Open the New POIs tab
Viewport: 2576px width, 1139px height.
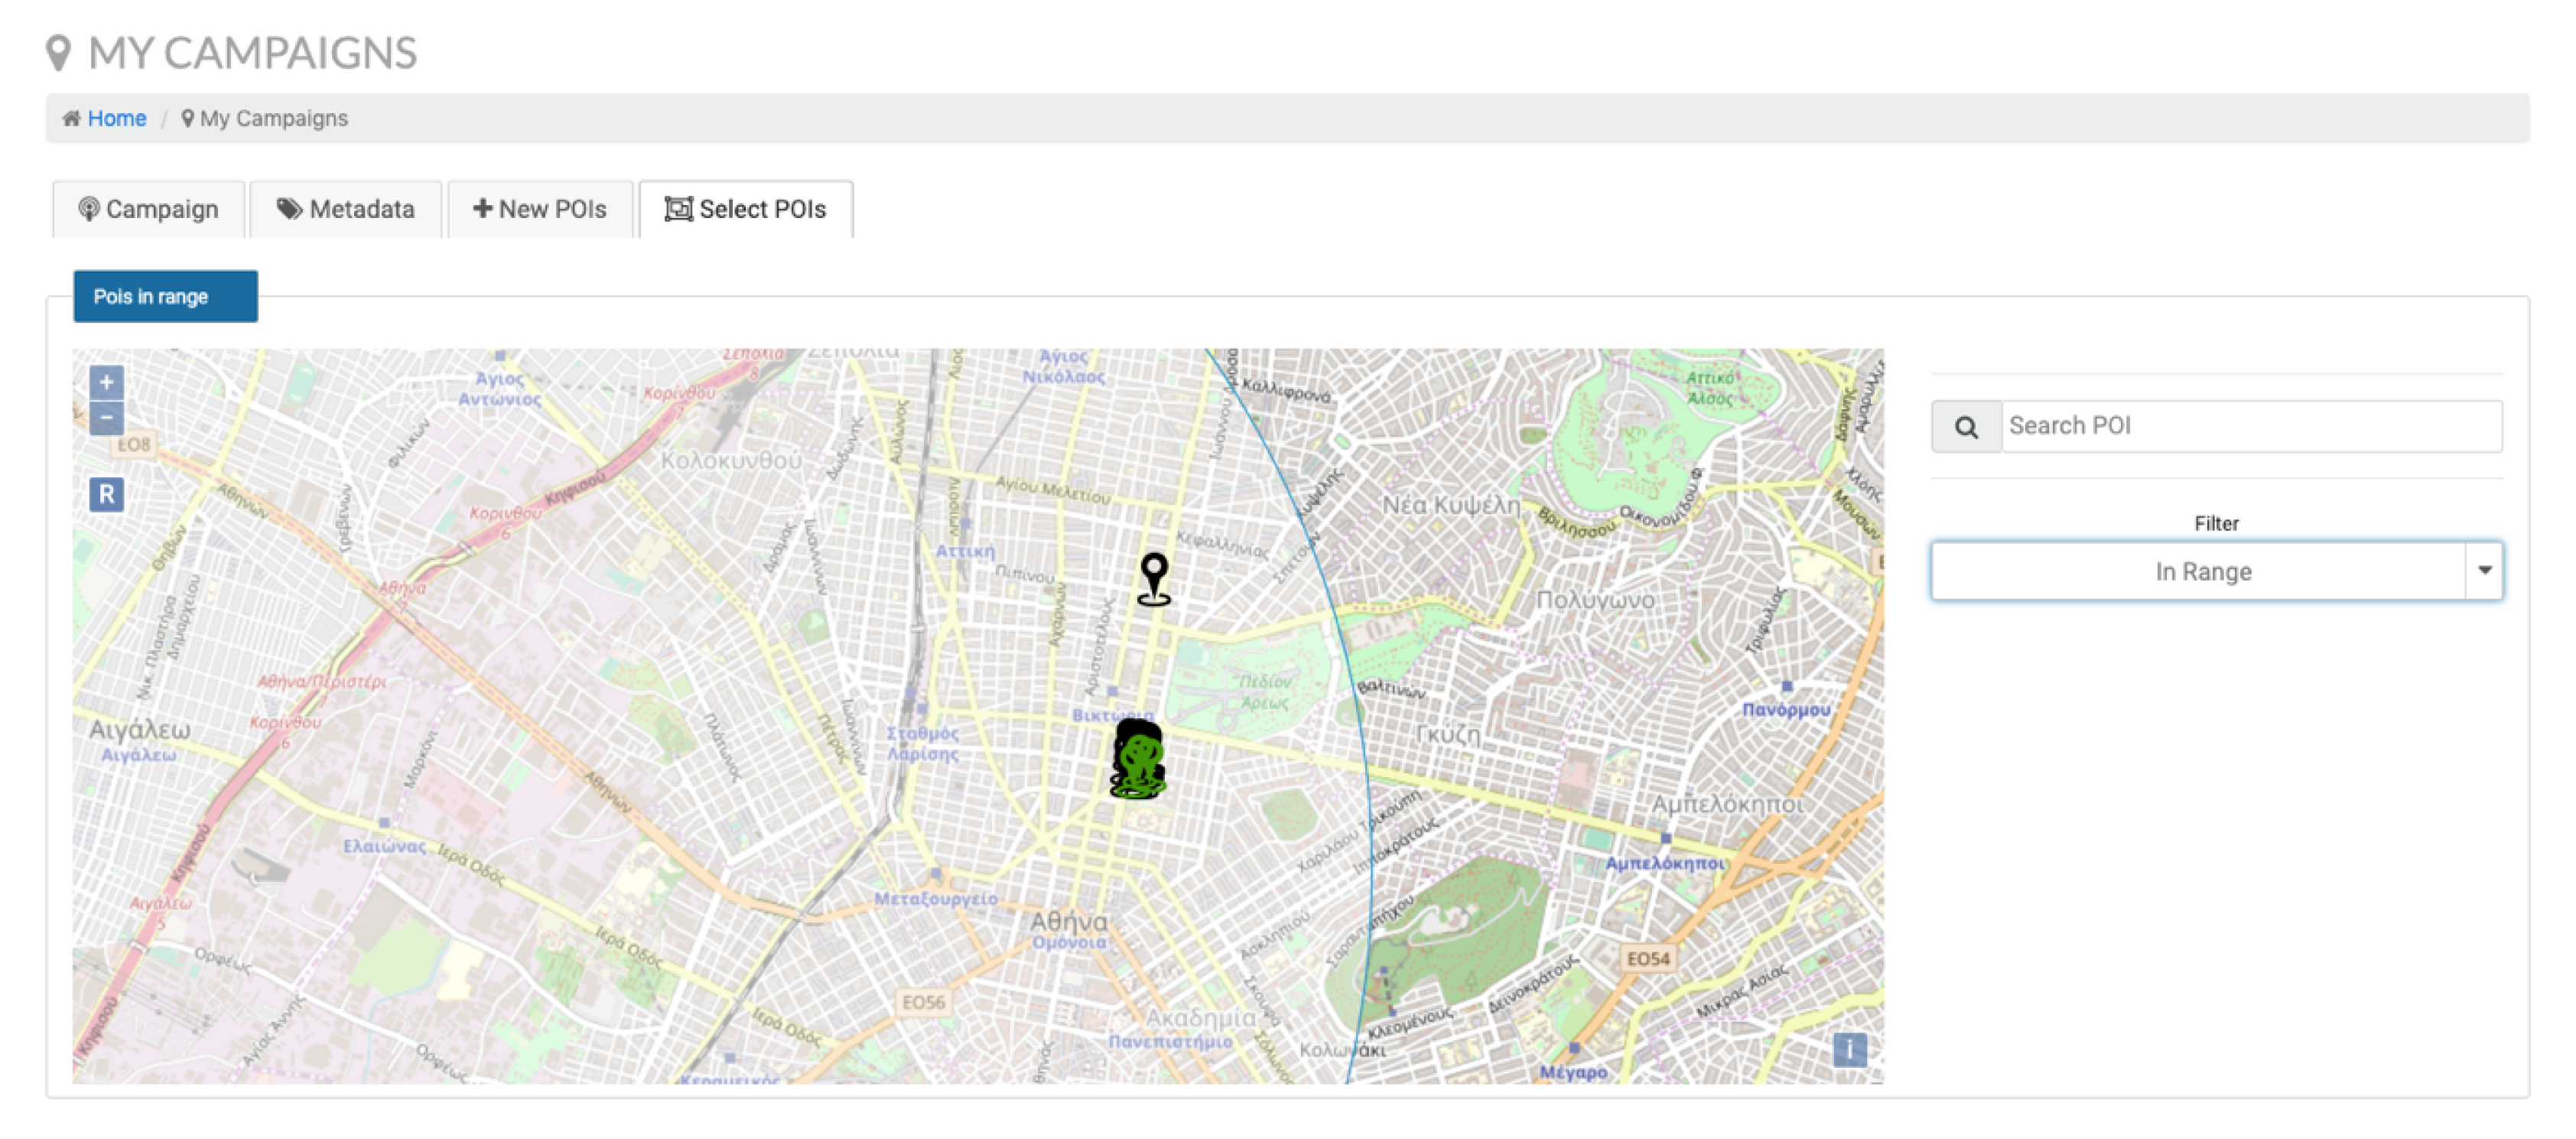540,209
